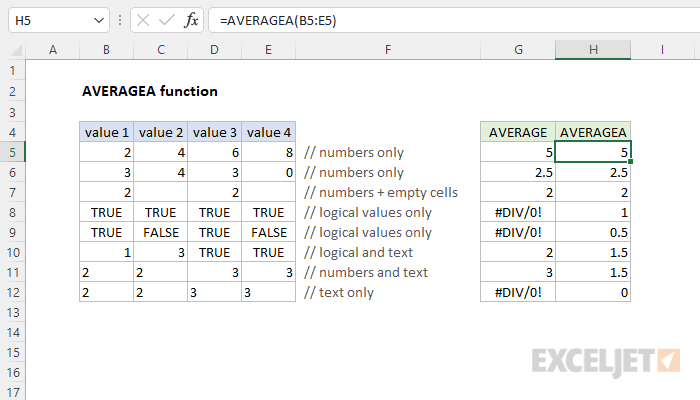
Task: Click cell H12 showing 0
Action: 593,292
